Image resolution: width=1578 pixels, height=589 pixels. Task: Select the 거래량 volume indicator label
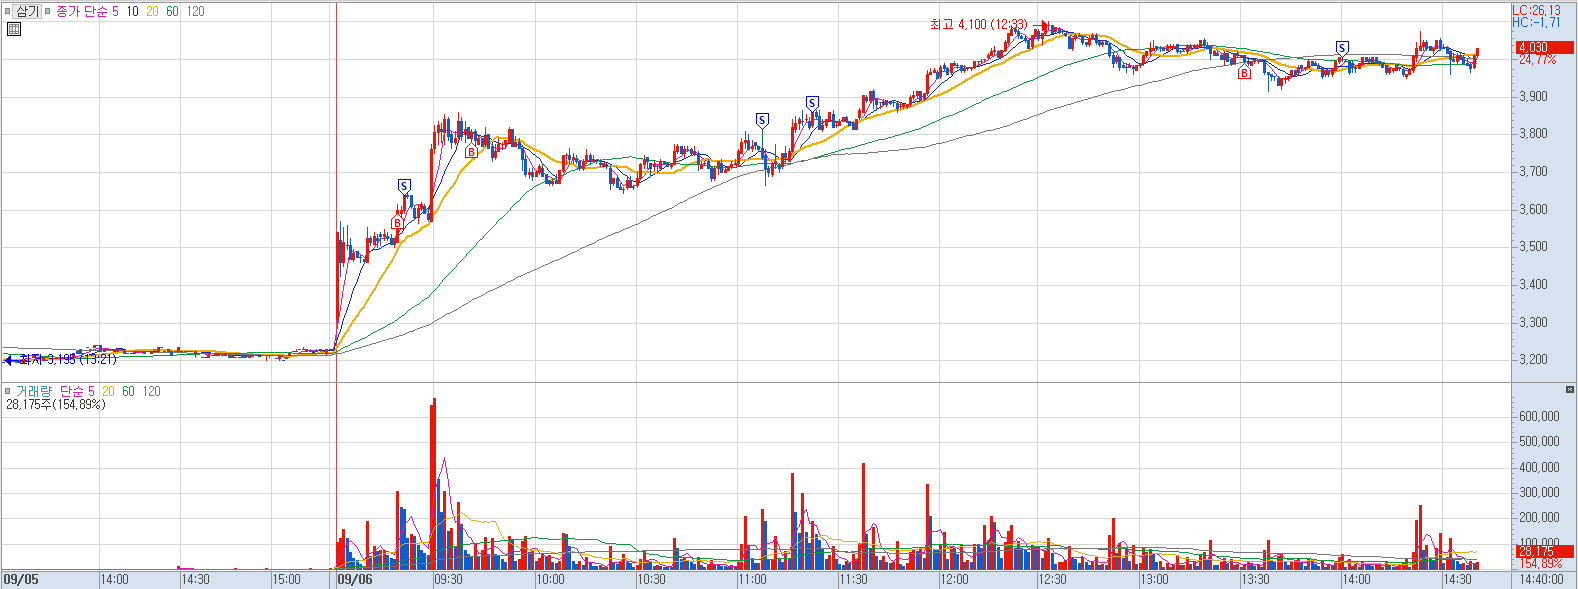pyautogui.click(x=34, y=391)
